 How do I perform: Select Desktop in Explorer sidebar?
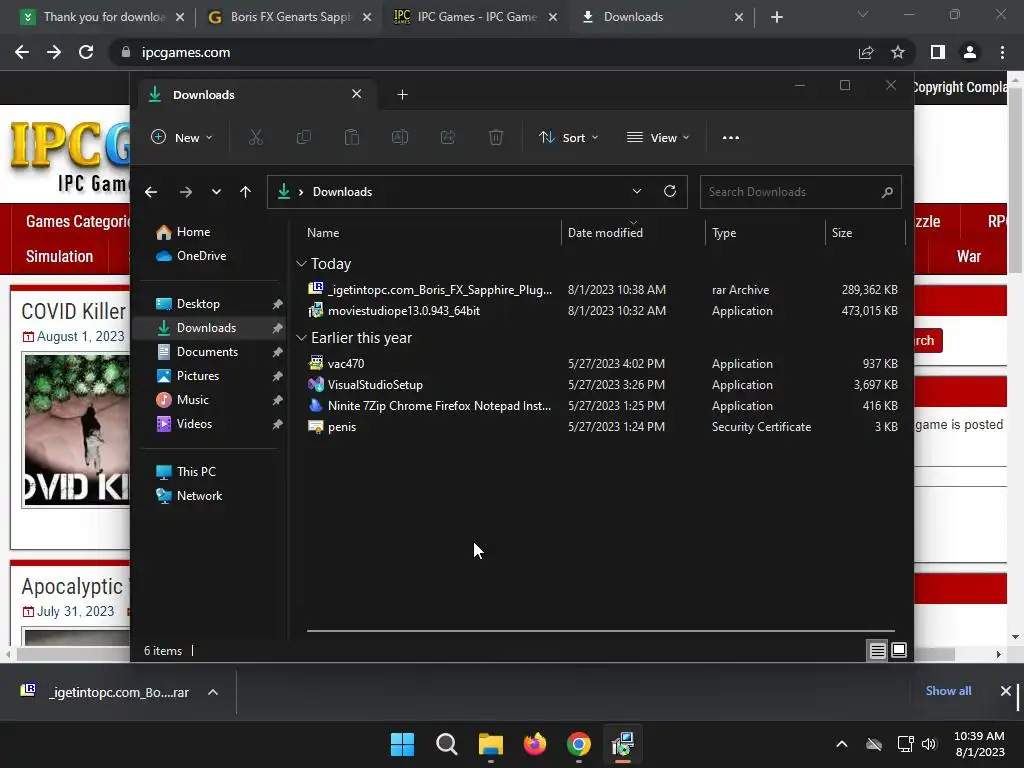pos(198,304)
